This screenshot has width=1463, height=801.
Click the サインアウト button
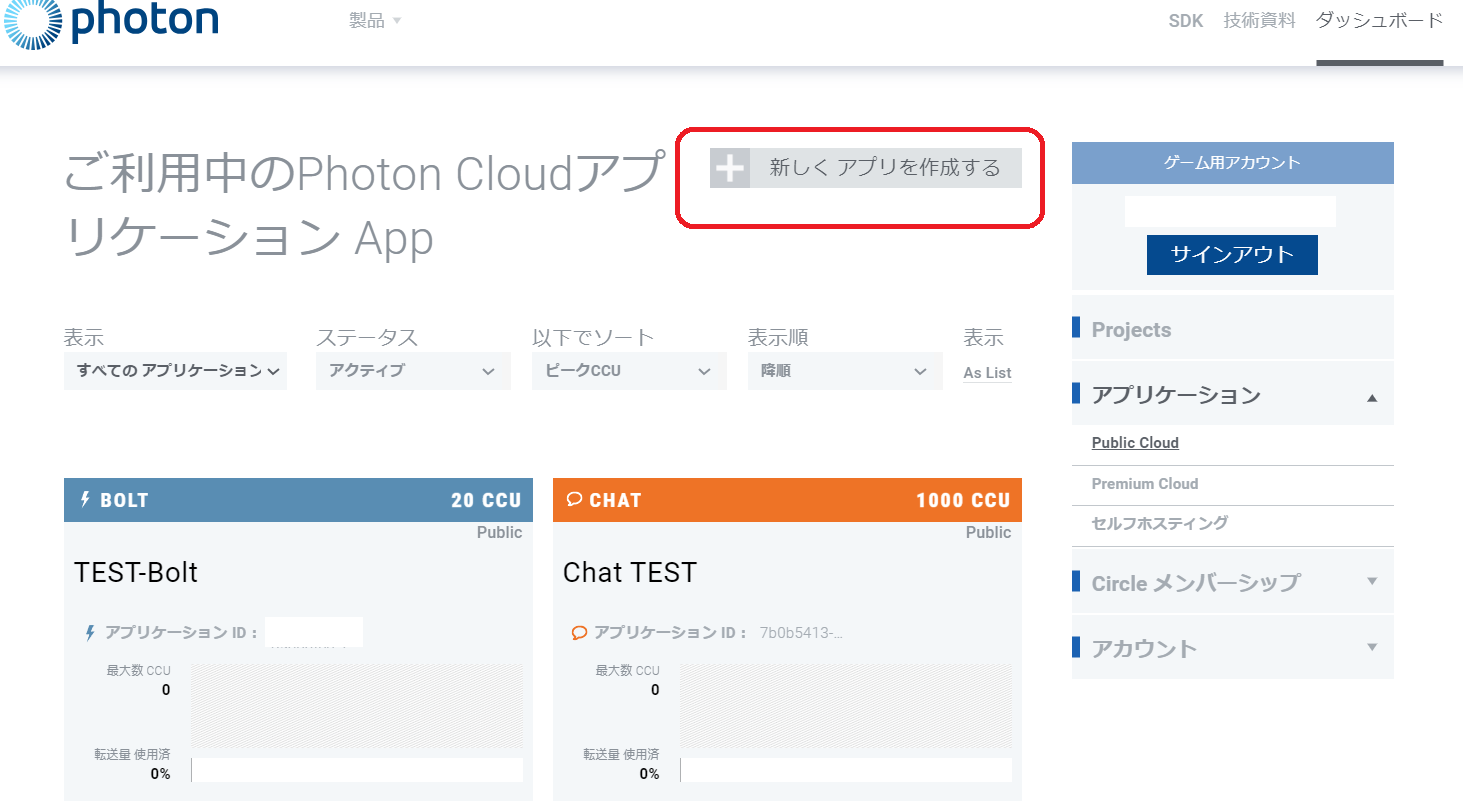pos(1232,254)
